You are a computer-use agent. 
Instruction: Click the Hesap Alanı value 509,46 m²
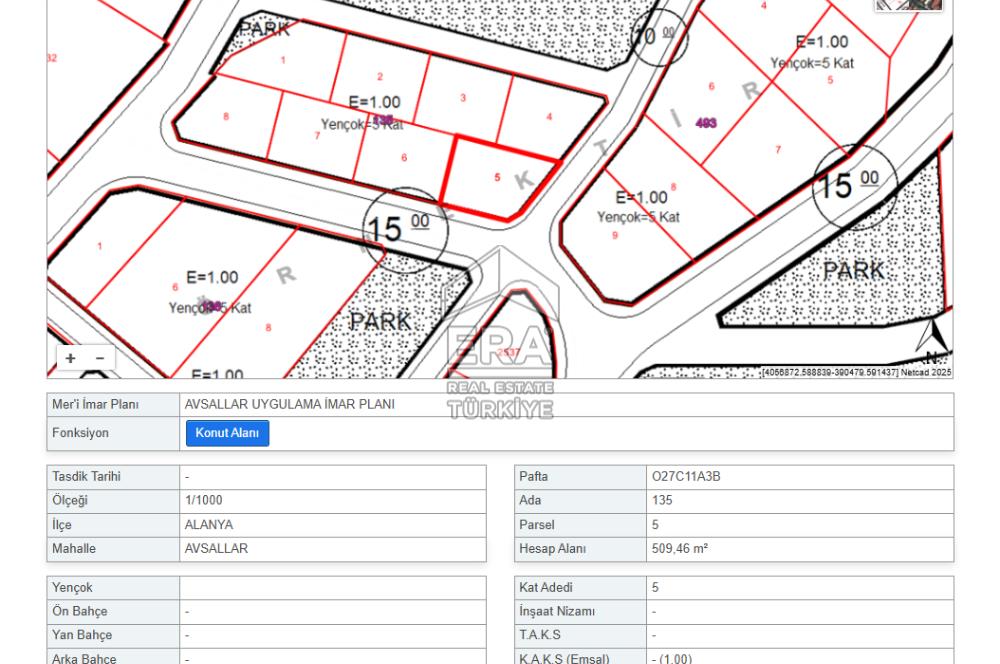[x=680, y=549]
